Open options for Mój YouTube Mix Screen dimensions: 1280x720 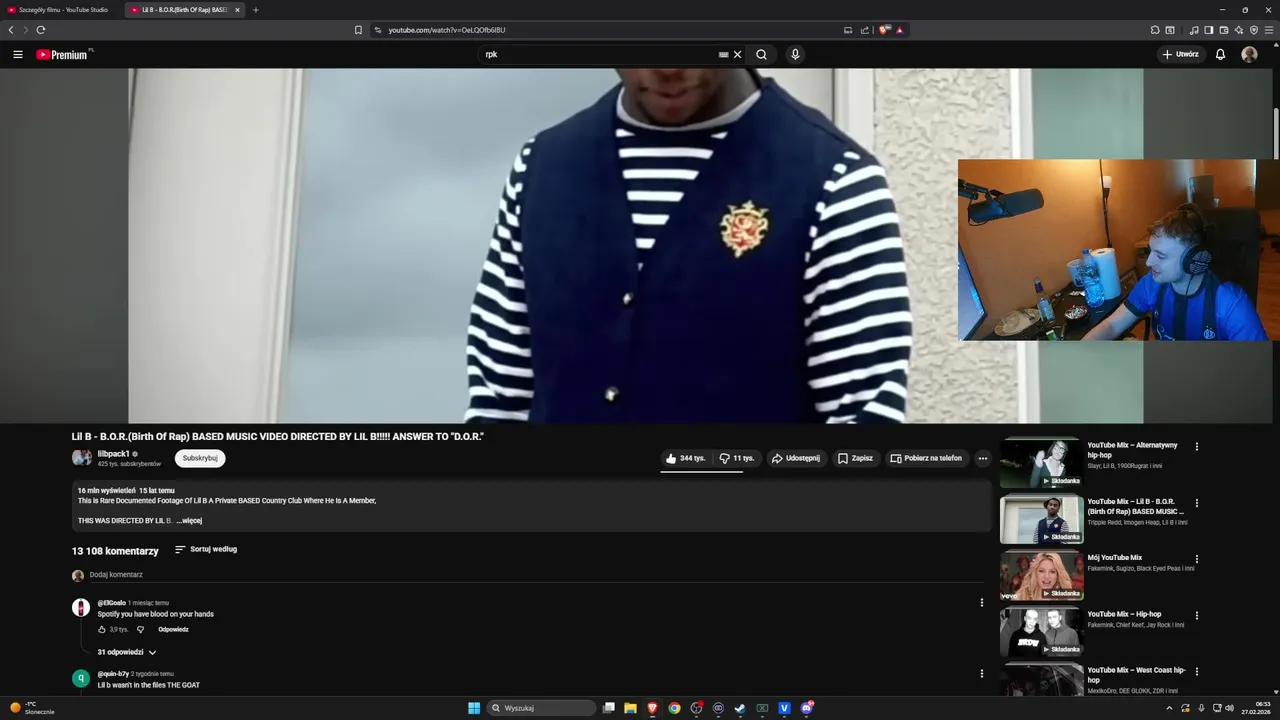click(x=1196, y=559)
